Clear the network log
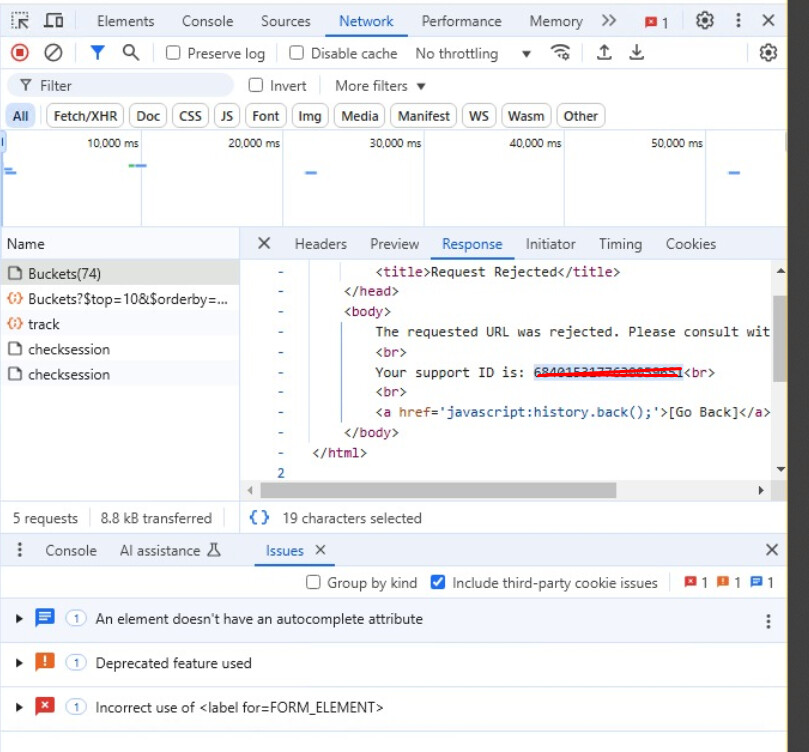Image resolution: width=809 pixels, height=752 pixels. click(53, 53)
